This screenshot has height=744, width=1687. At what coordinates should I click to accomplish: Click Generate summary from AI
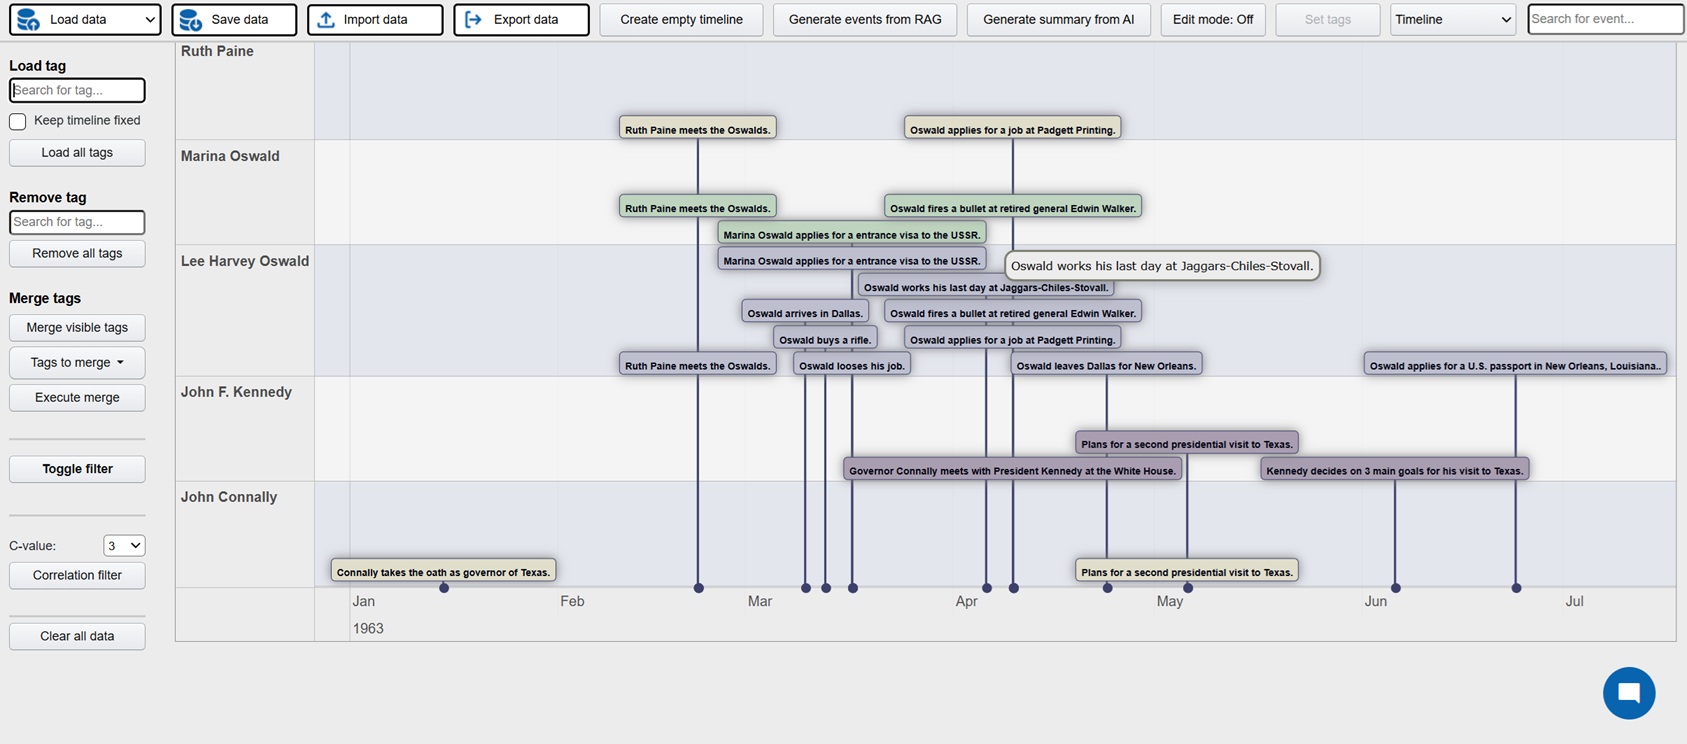(1058, 20)
